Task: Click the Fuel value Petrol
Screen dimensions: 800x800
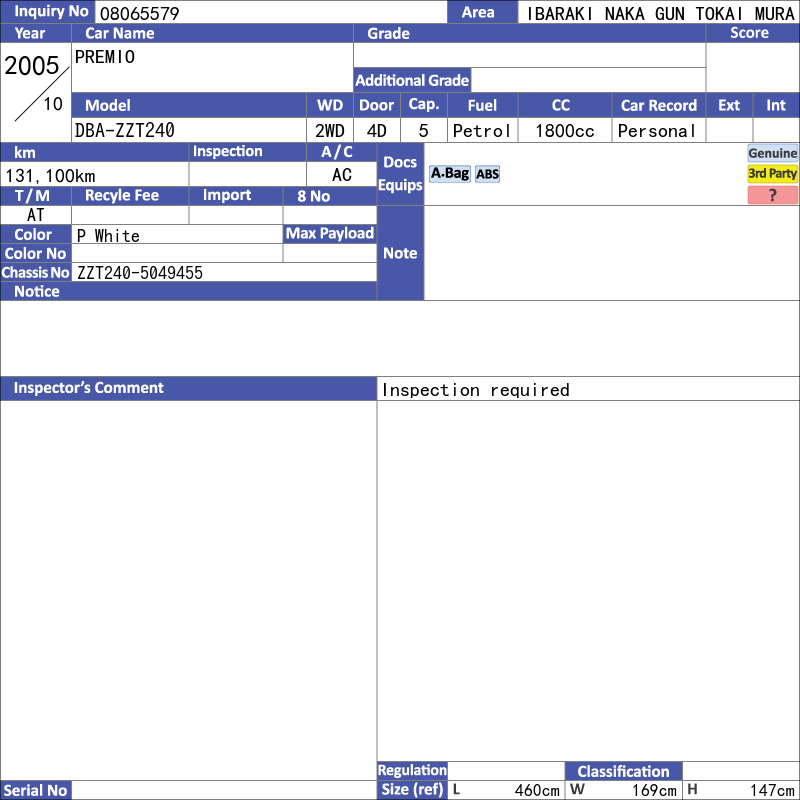Action: 482,130
